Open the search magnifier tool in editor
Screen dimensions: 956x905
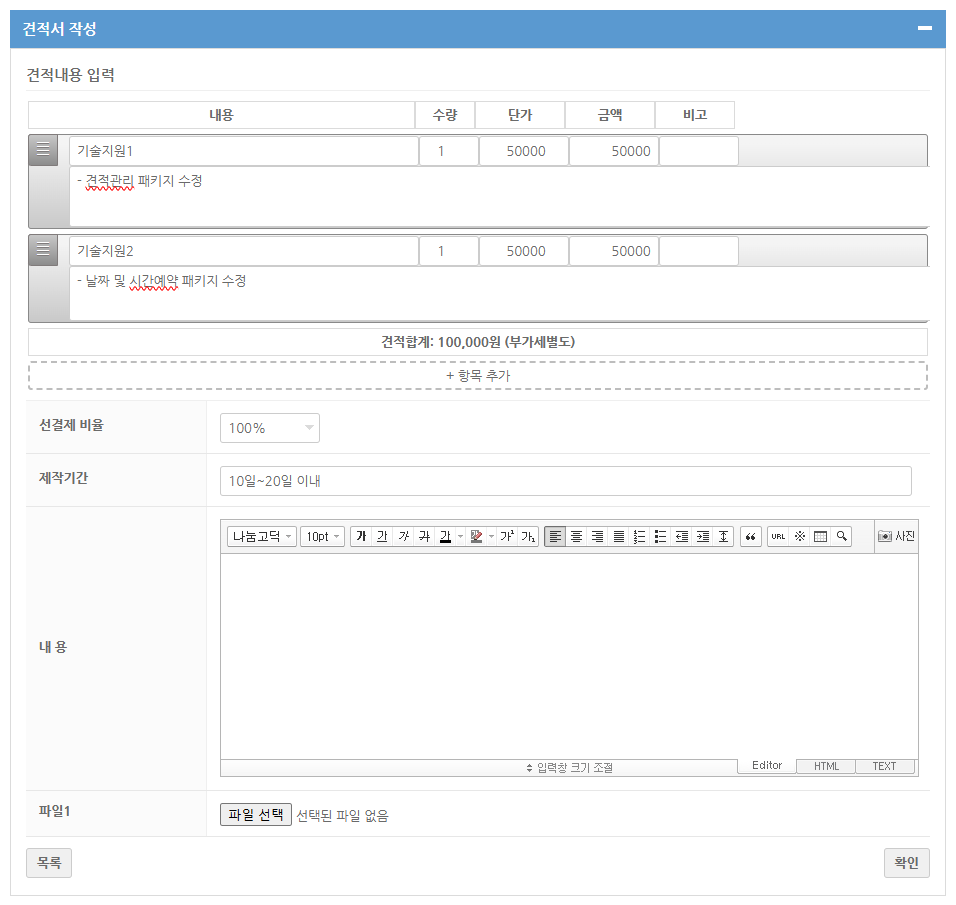841,536
